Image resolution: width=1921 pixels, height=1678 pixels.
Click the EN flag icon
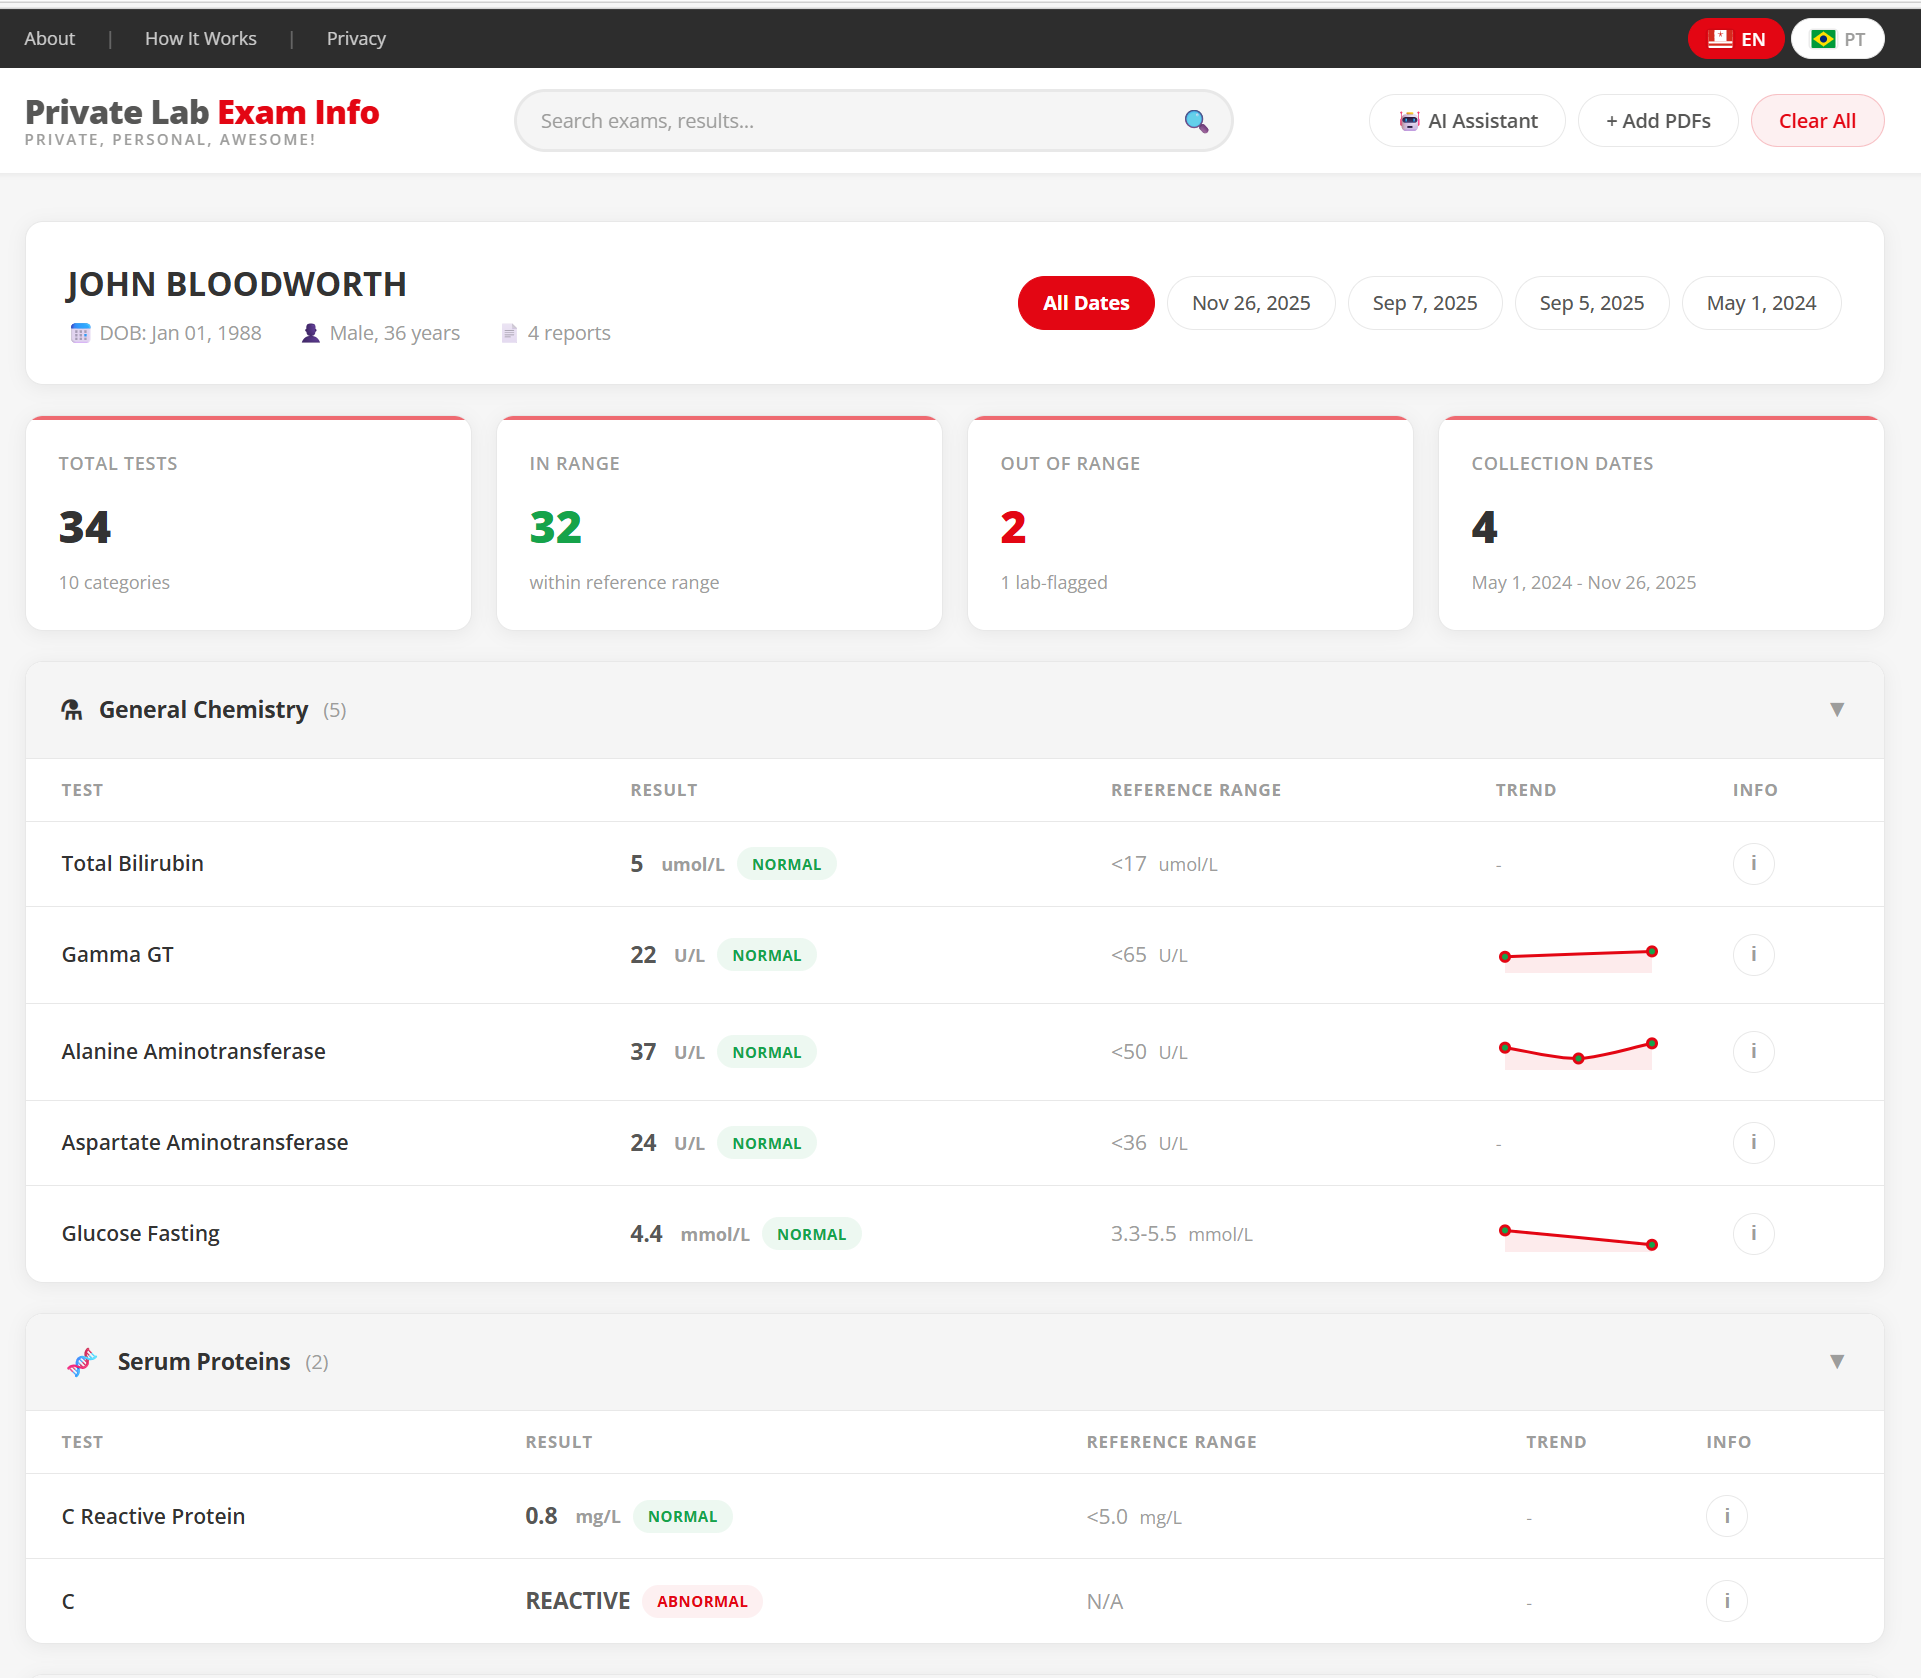point(1720,39)
